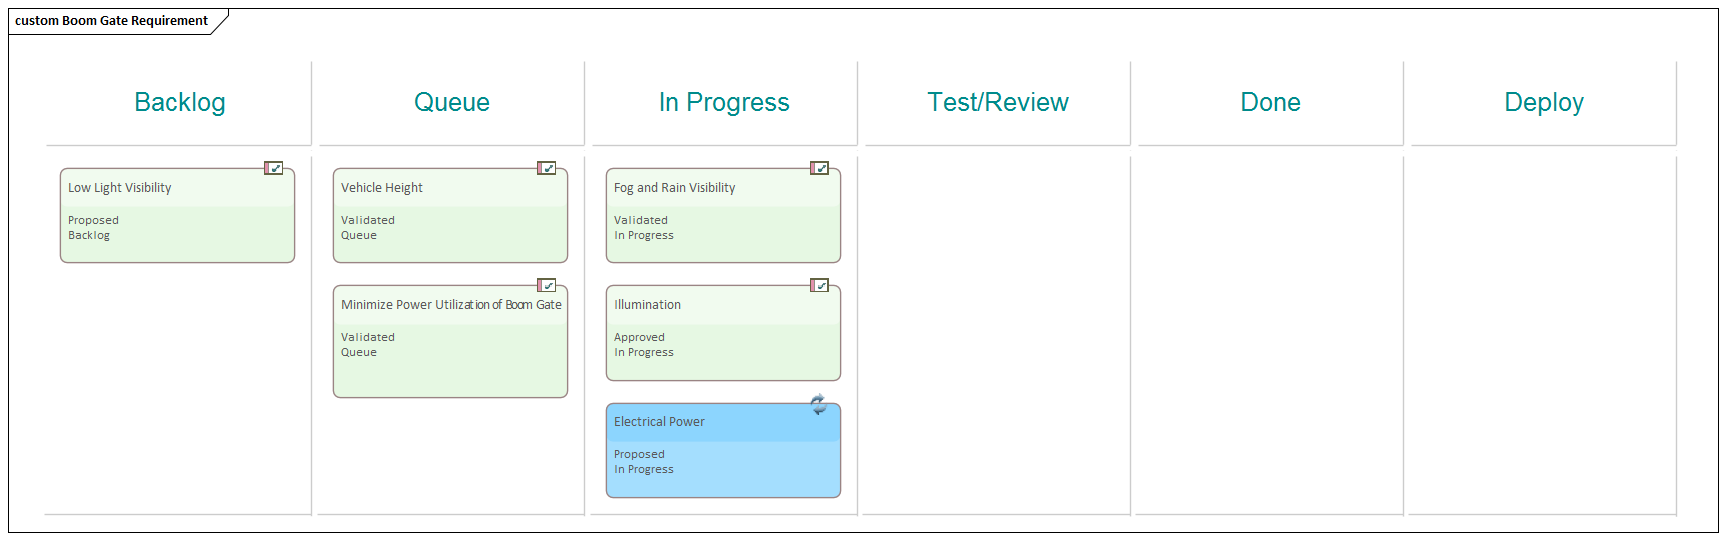Click requirement icon on Illumination card

tap(819, 285)
